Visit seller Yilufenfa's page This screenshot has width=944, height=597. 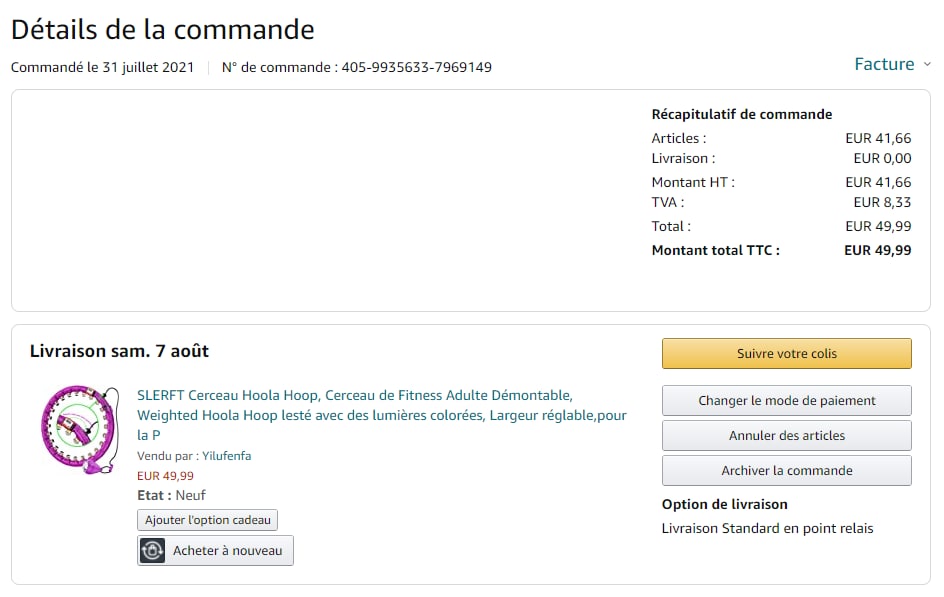(226, 456)
